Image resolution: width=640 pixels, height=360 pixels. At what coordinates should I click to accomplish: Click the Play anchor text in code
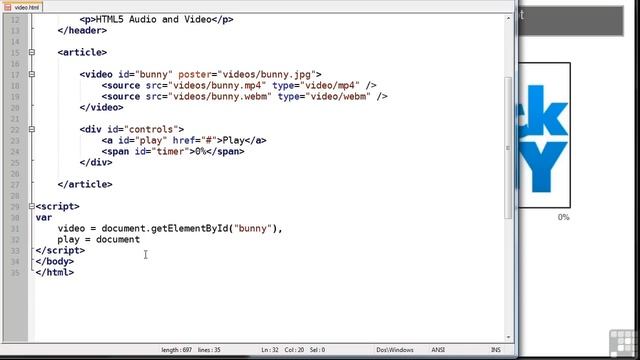coord(233,140)
